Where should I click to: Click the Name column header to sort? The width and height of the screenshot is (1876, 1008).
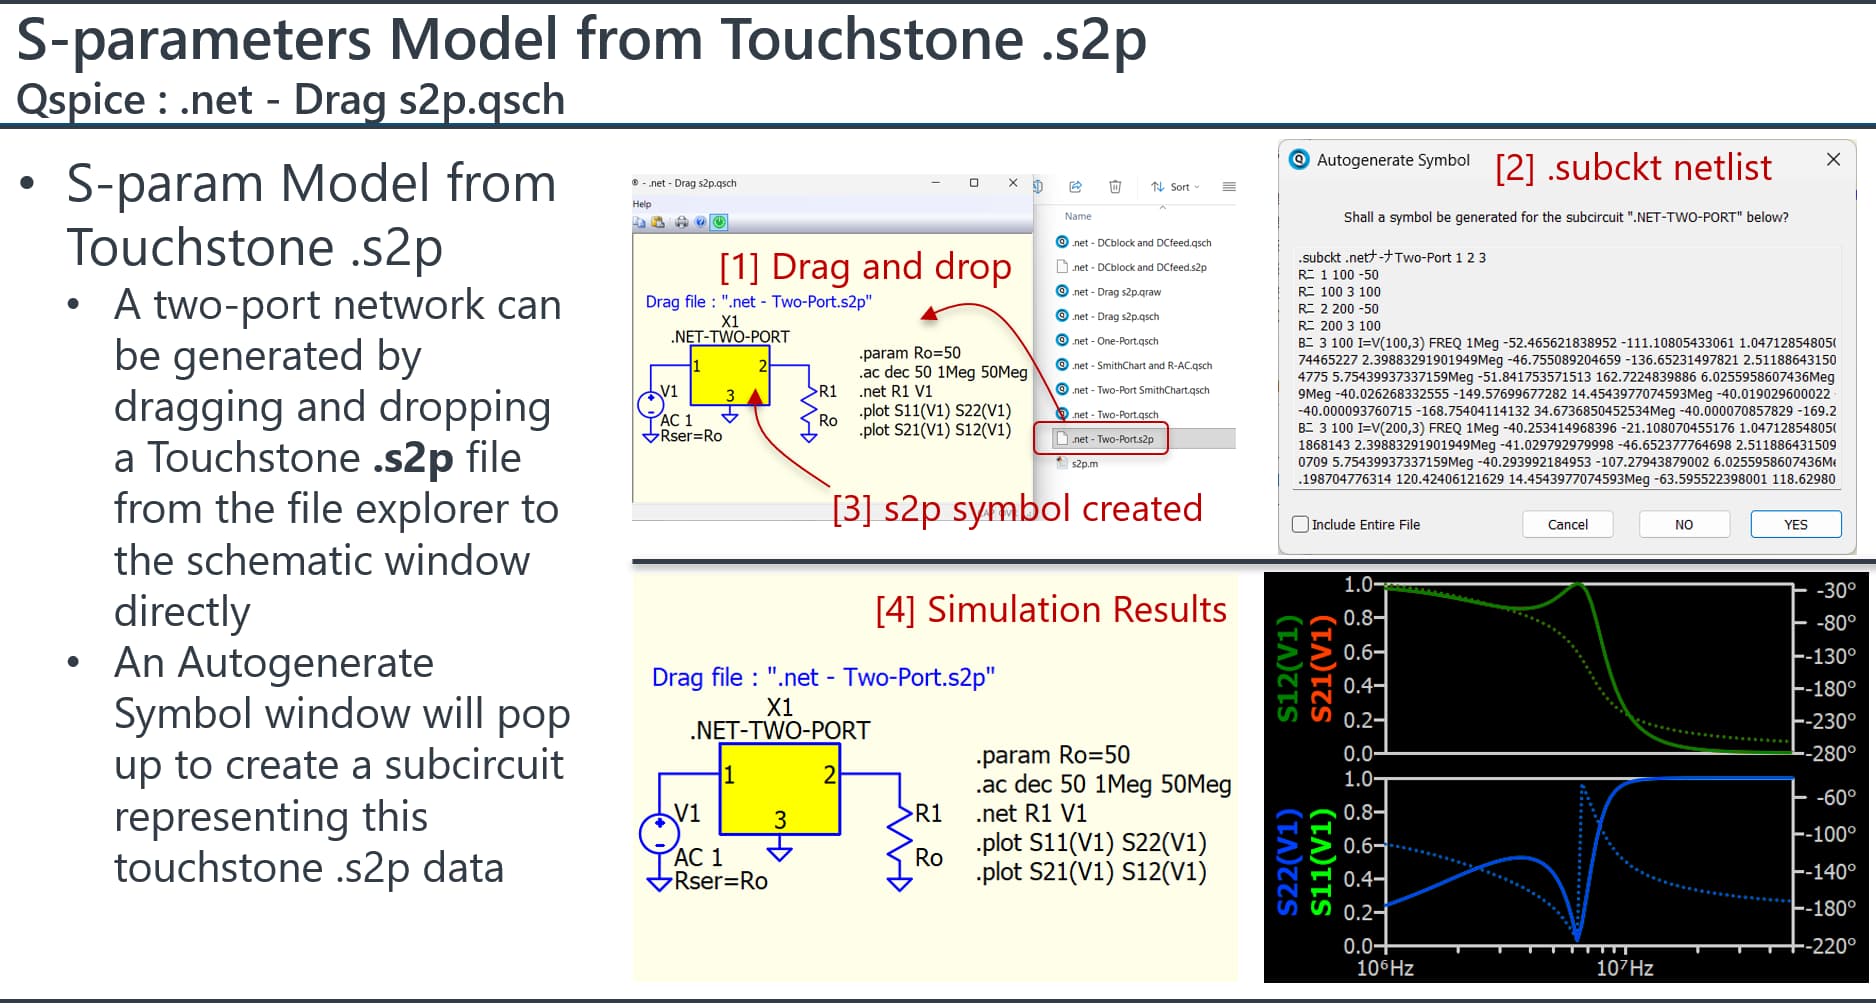click(x=1078, y=216)
